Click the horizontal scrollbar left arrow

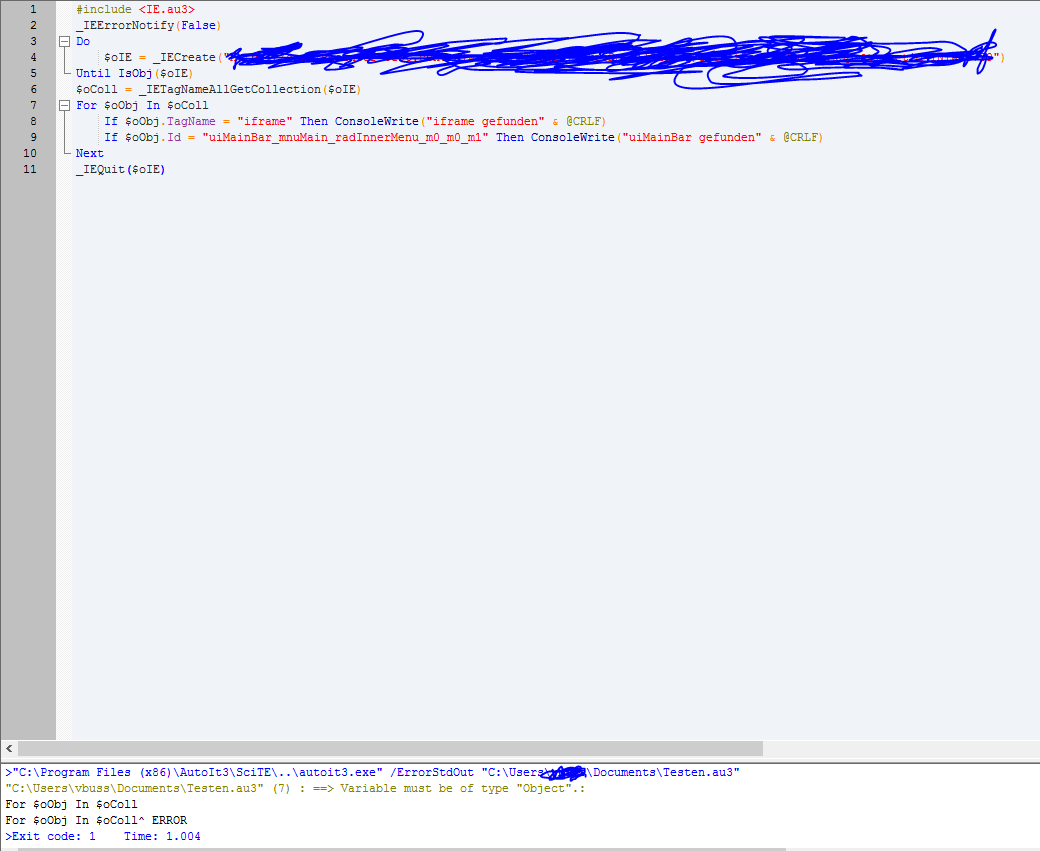[9, 748]
